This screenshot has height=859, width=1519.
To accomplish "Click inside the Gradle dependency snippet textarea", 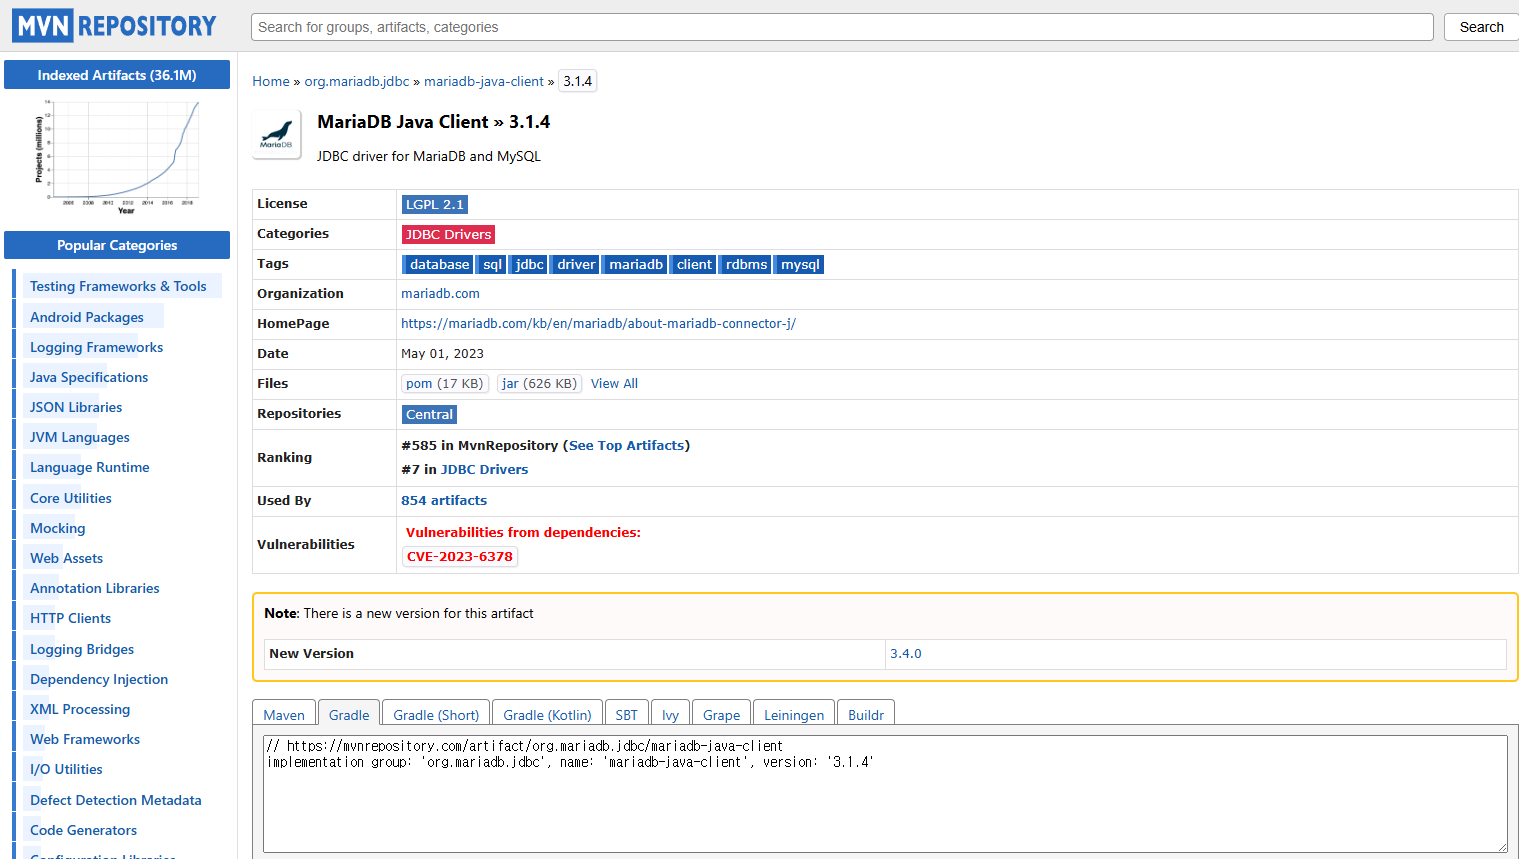I will tap(885, 794).
